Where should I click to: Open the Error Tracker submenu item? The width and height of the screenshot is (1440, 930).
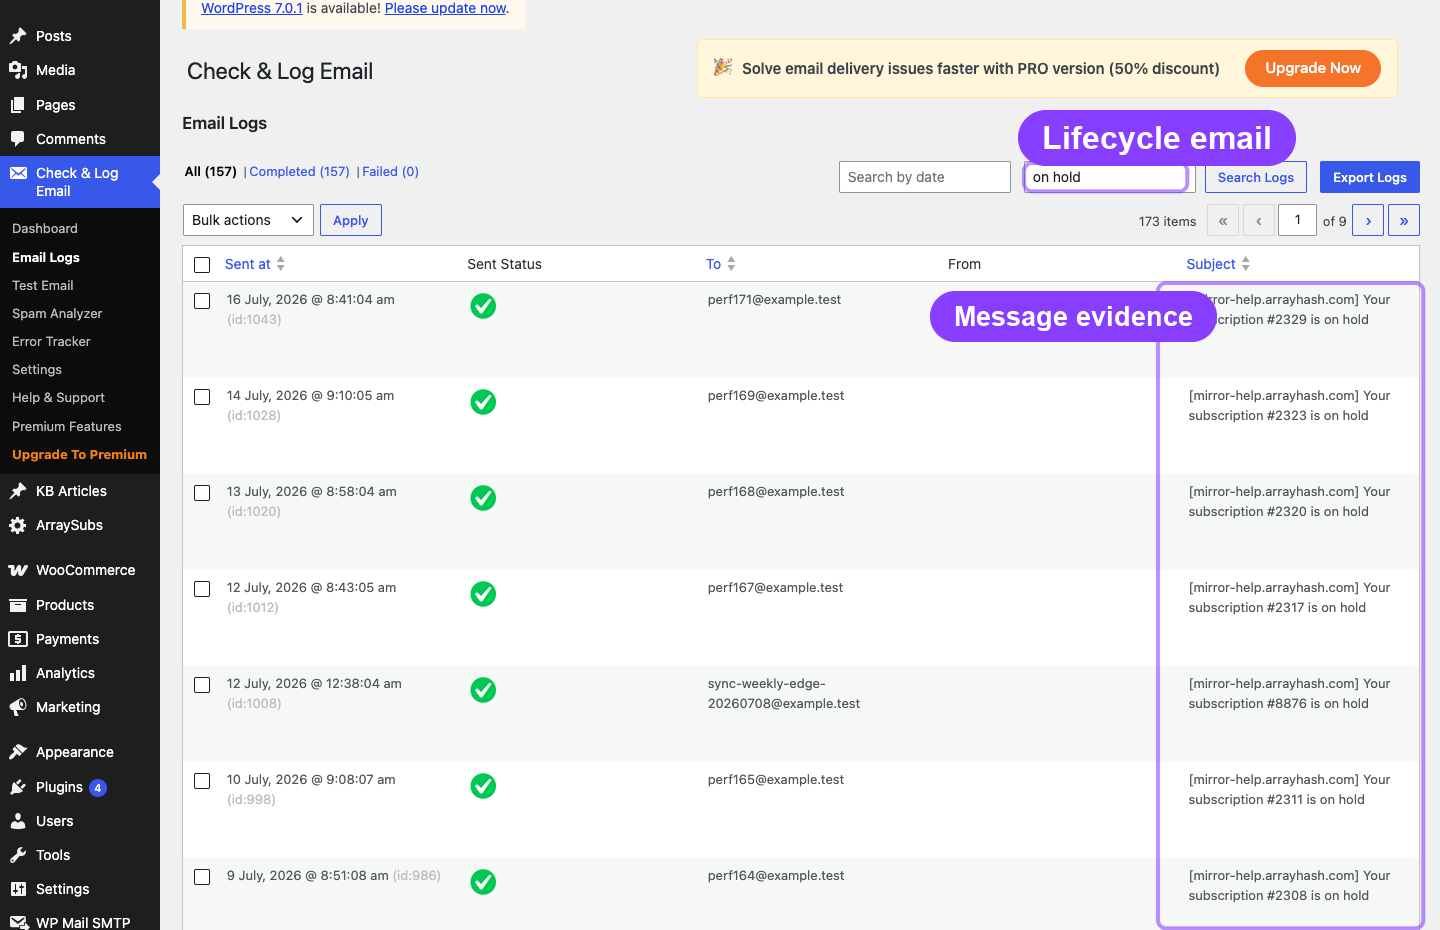(x=51, y=341)
